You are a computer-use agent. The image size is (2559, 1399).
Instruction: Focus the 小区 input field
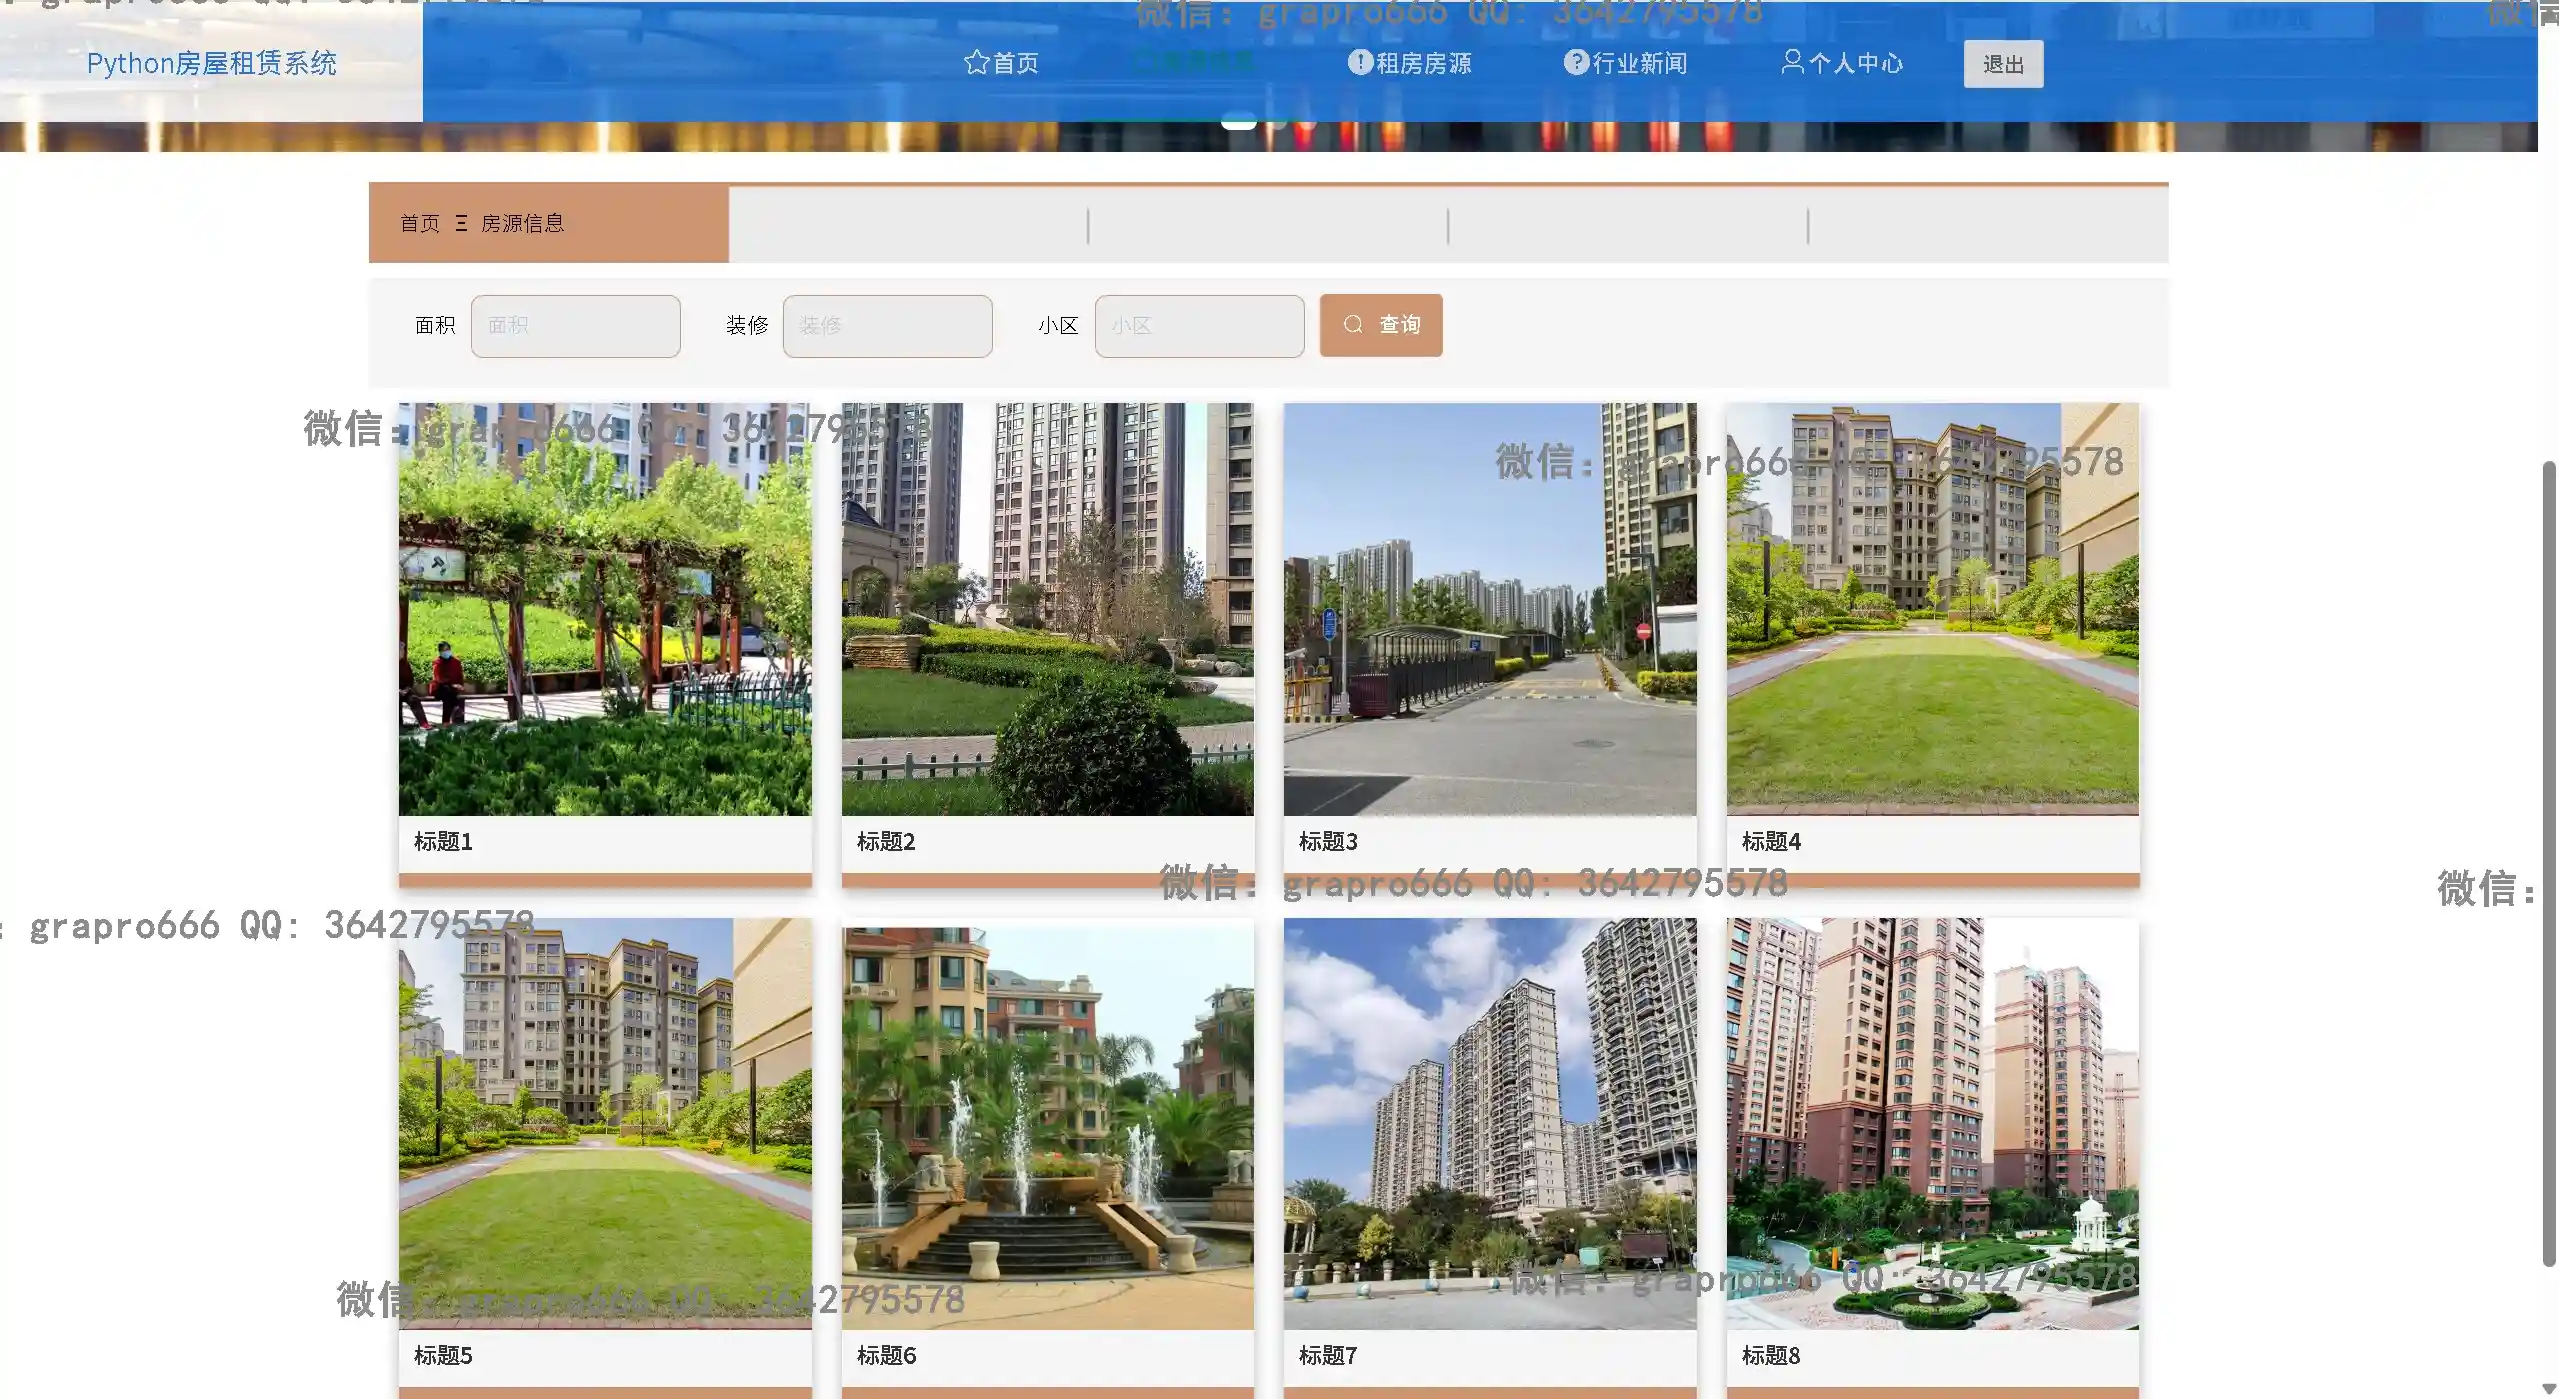tap(1199, 325)
